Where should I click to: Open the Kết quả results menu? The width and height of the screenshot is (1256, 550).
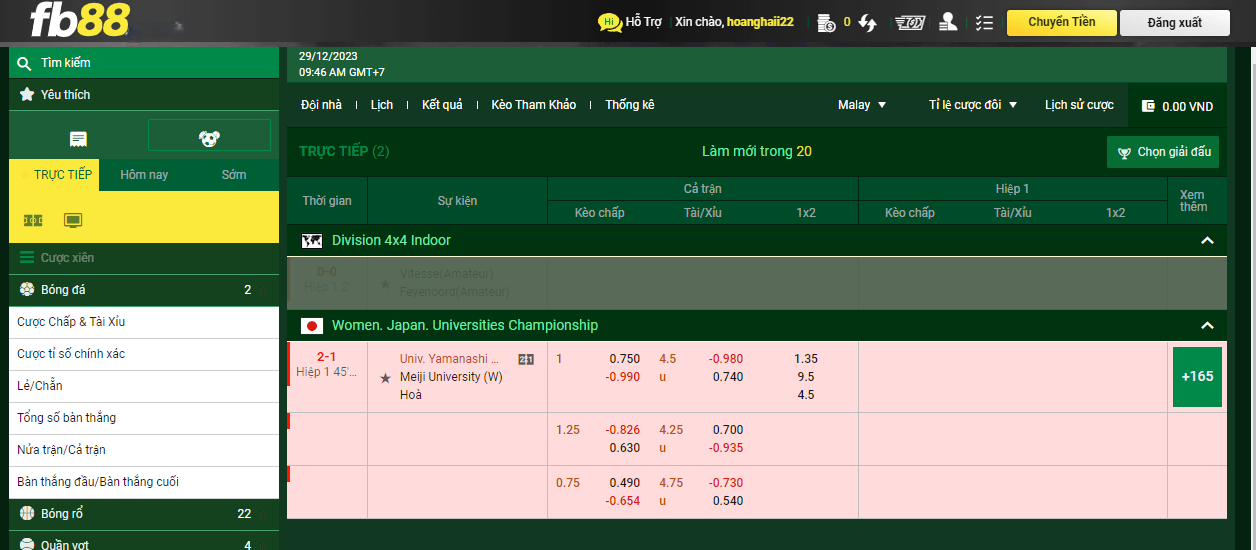(x=442, y=105)
